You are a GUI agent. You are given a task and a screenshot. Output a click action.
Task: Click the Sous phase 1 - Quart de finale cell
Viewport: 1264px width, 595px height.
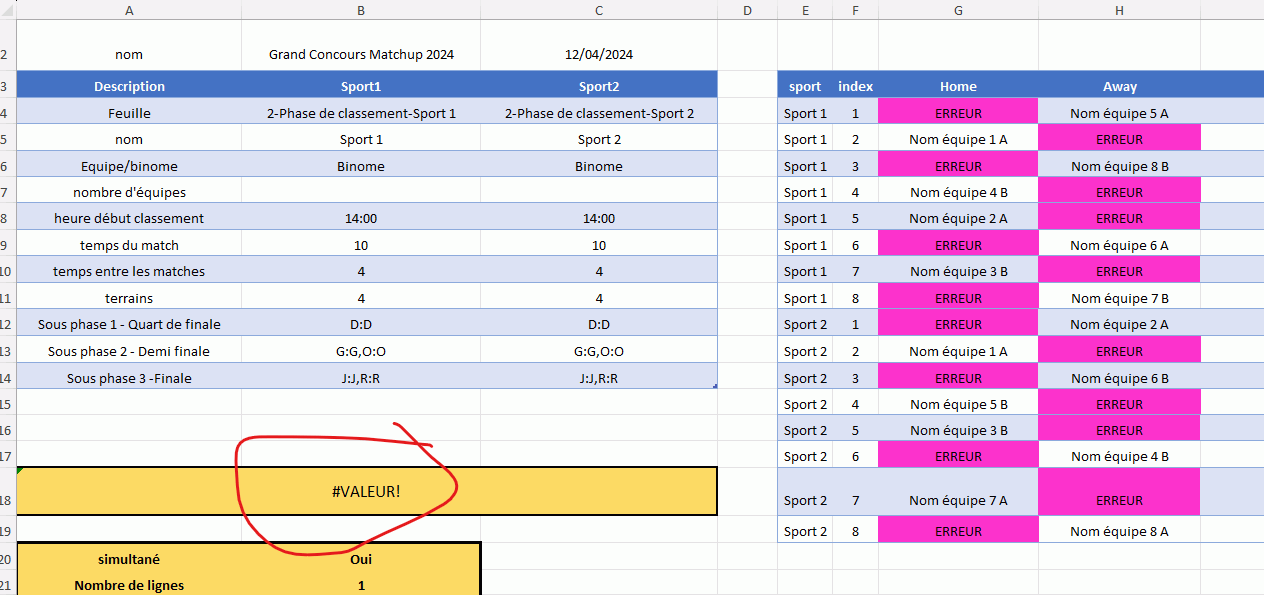pyautogui.click(x=129, y=324)
